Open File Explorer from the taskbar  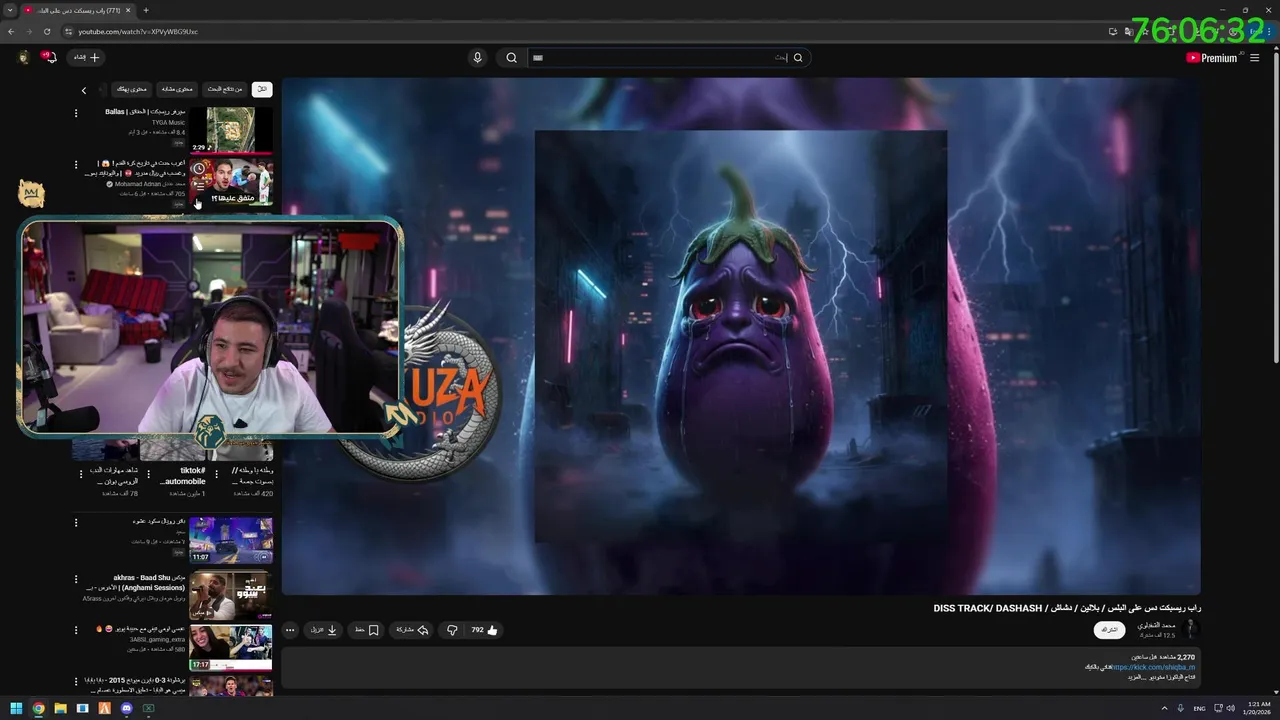(60, 708)
